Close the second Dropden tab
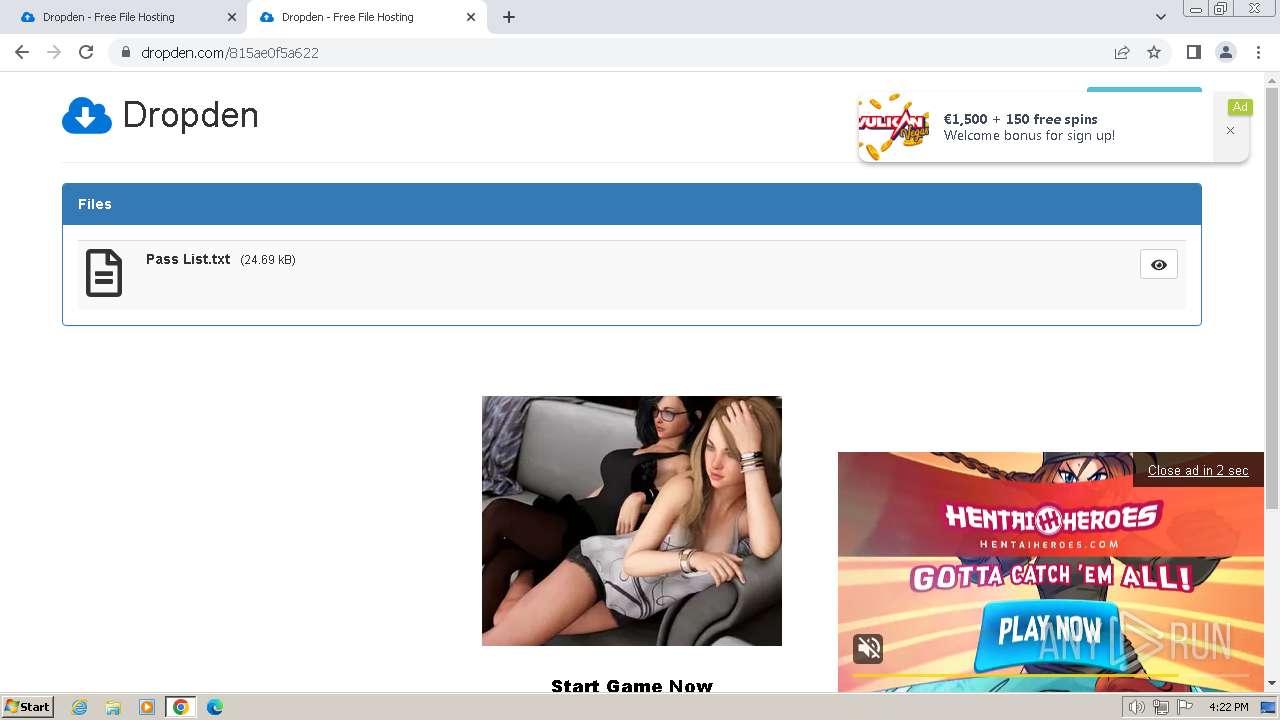This screenshot has width=1280, height=720. (x=471, y=17)
